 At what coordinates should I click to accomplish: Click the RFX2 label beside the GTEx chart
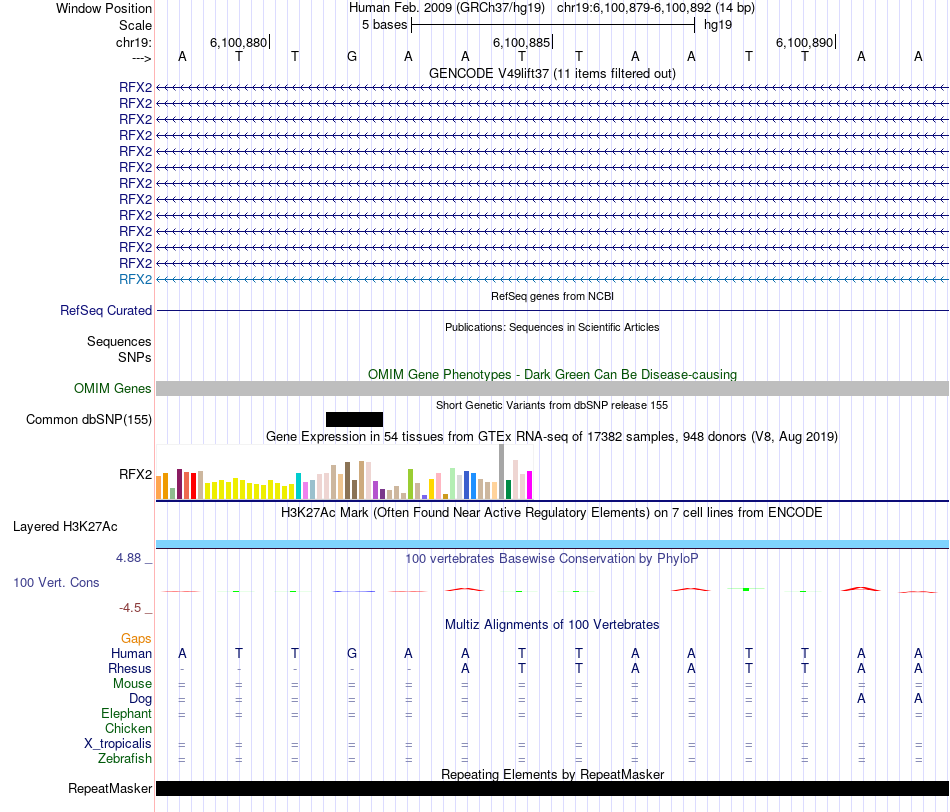pyautogui.click(x=135, y=474)
